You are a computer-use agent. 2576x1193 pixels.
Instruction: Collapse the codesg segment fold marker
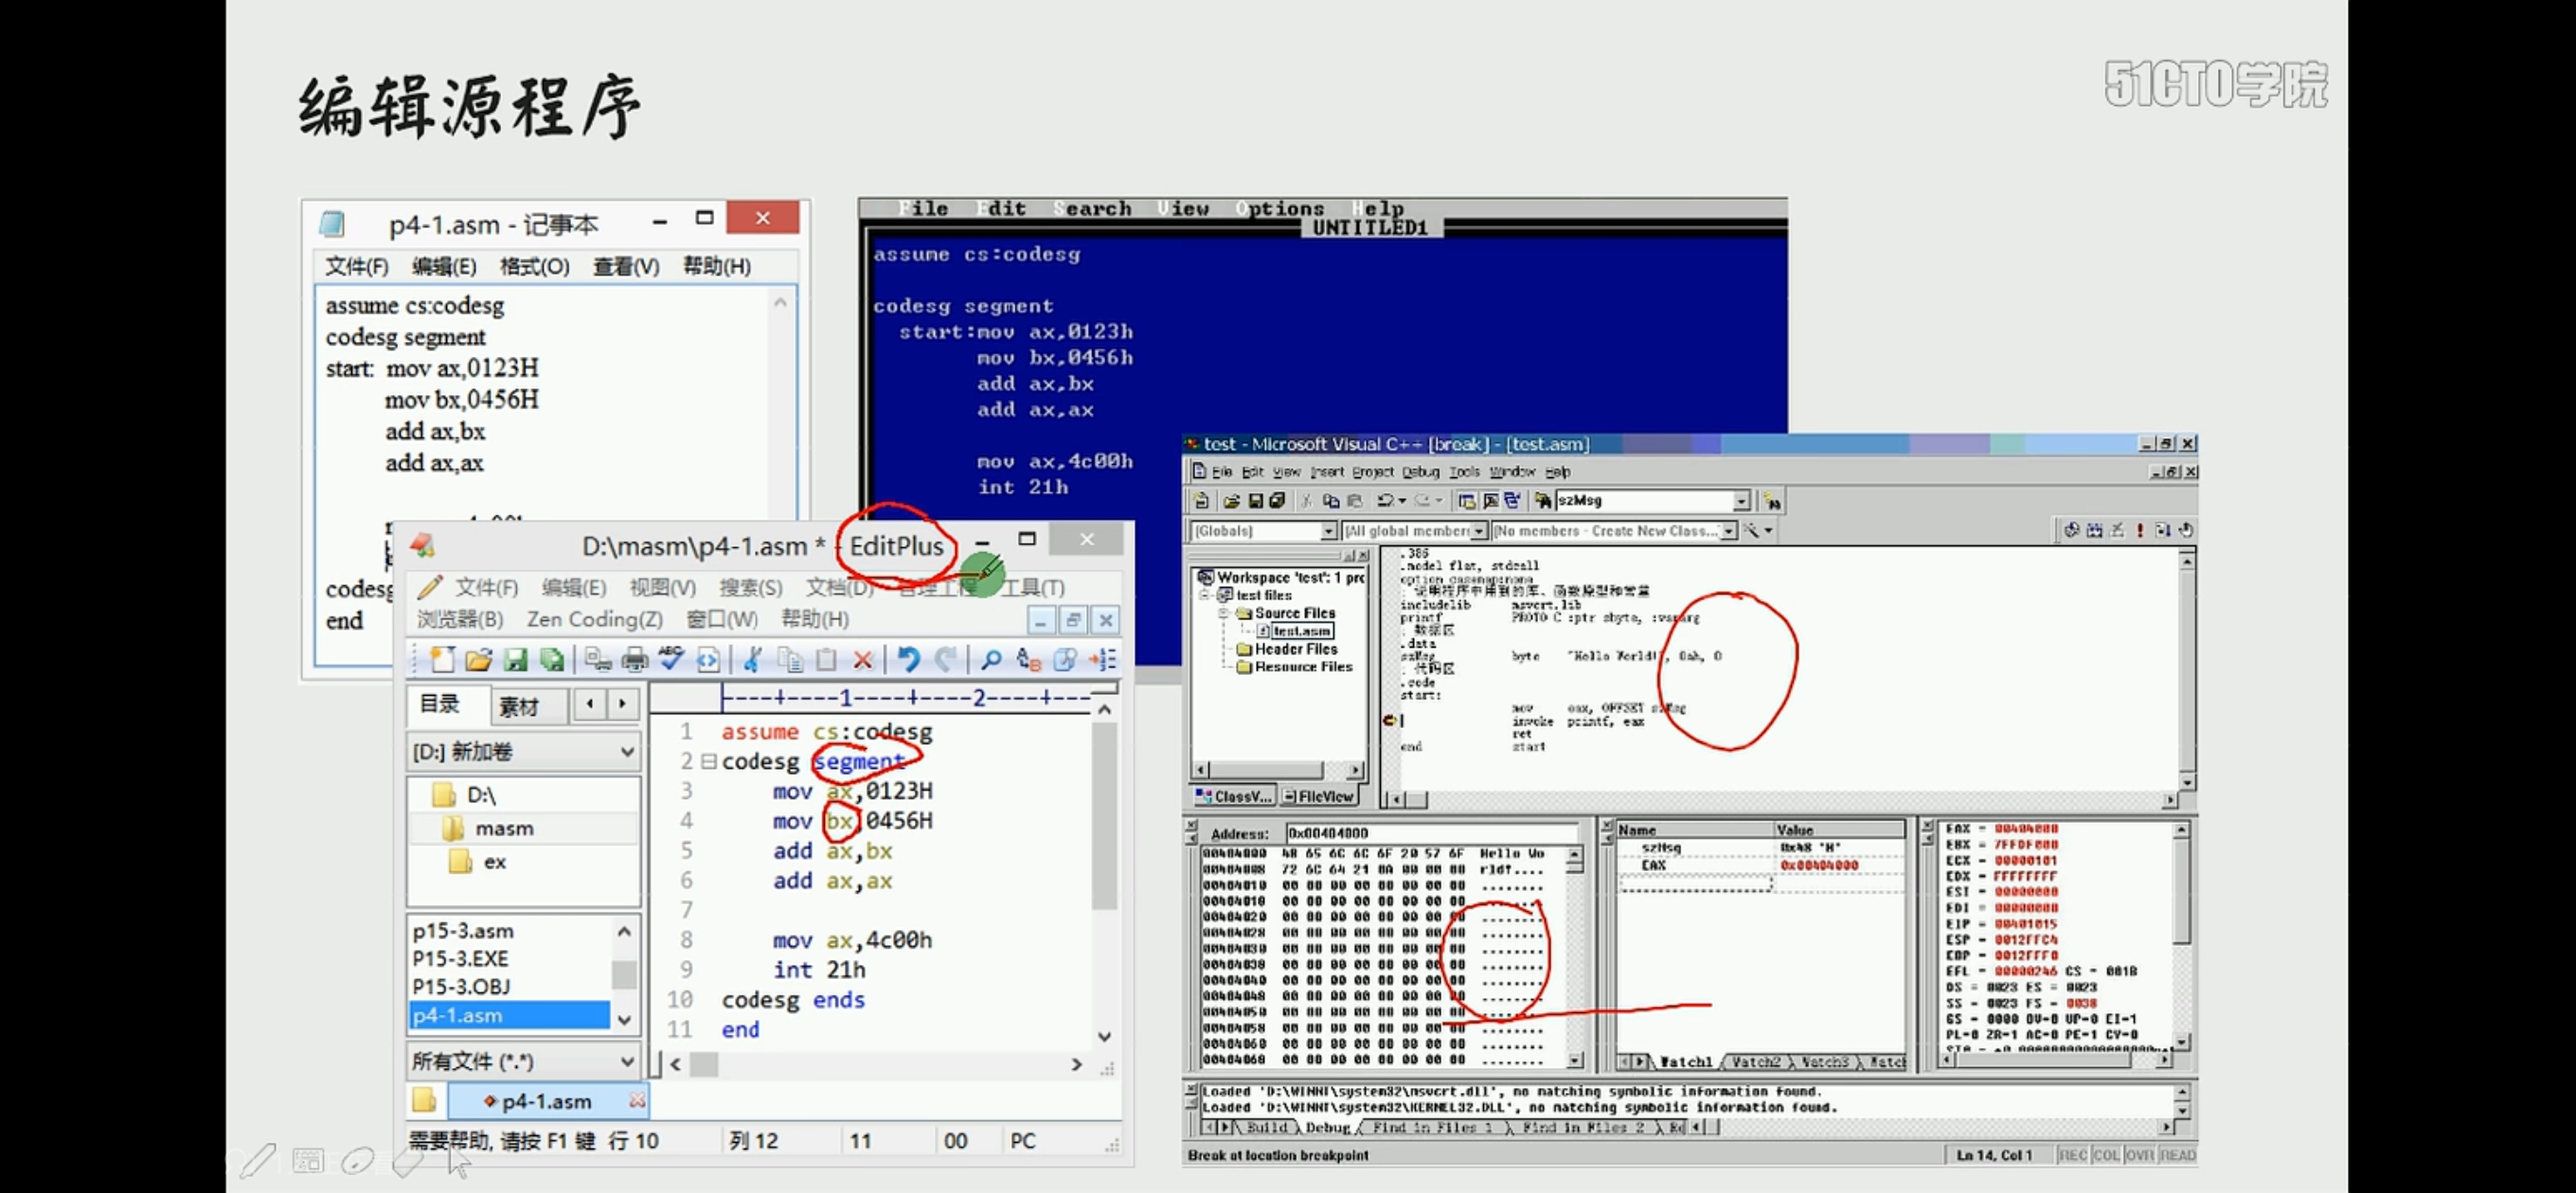[x=708, y=761]
